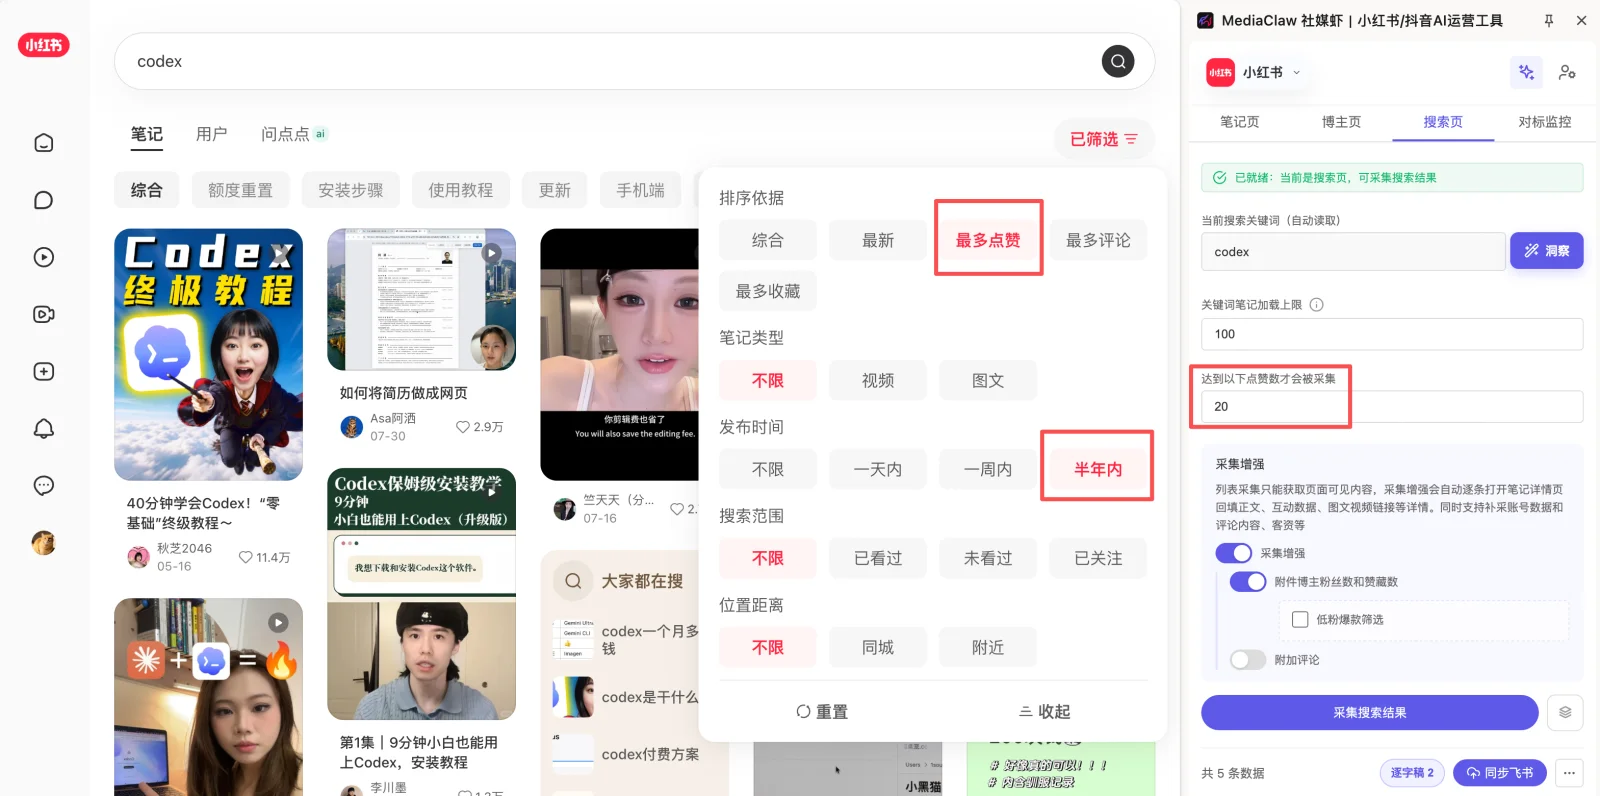Image resolution: width=1600 pixels, height=796 pixels.
Task: Switch to the 问点点 AI tab
Action: 293,134
